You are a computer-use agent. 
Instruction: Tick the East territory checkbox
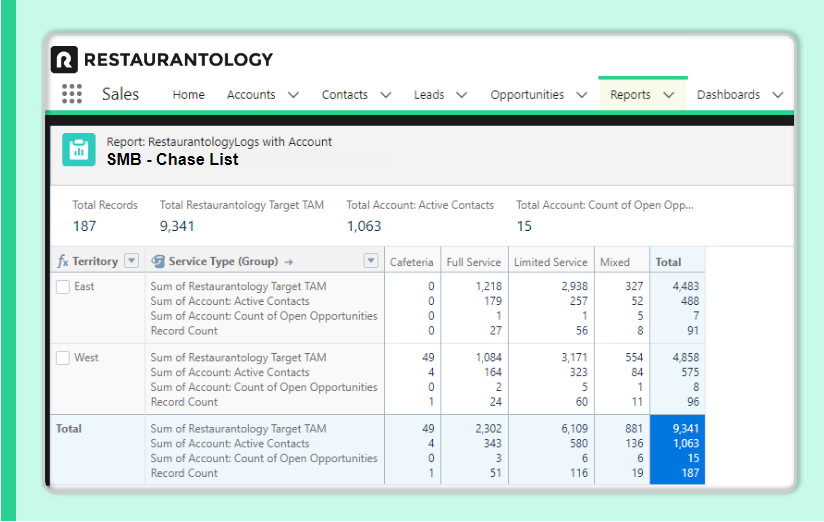[63, 286]
